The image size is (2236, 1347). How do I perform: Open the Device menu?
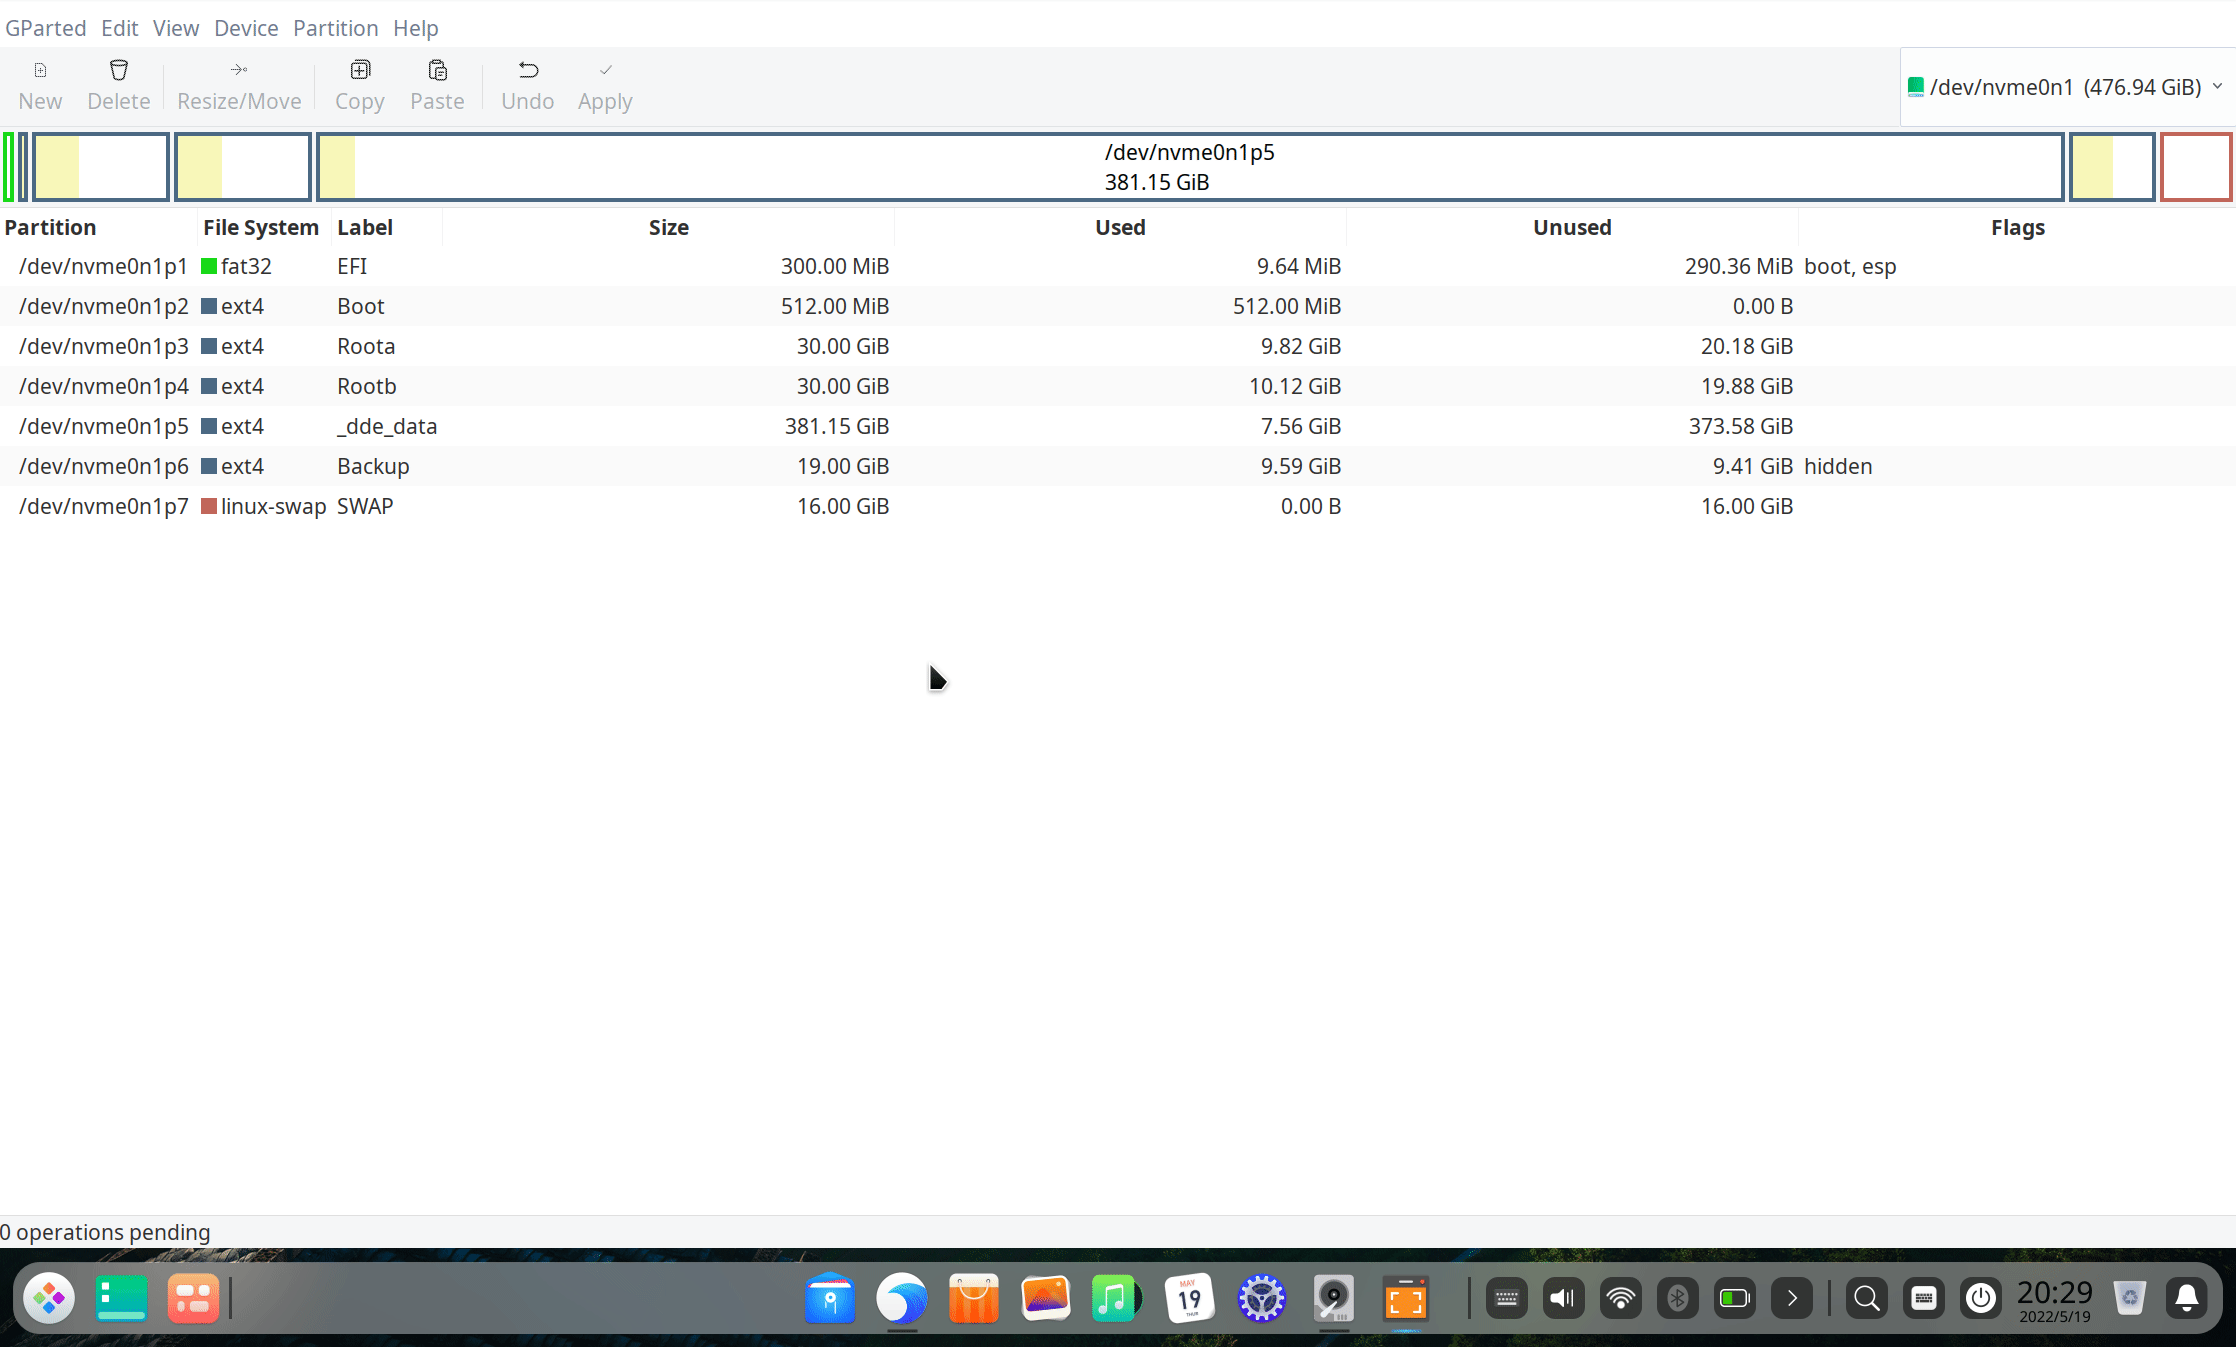click(246, 28)
